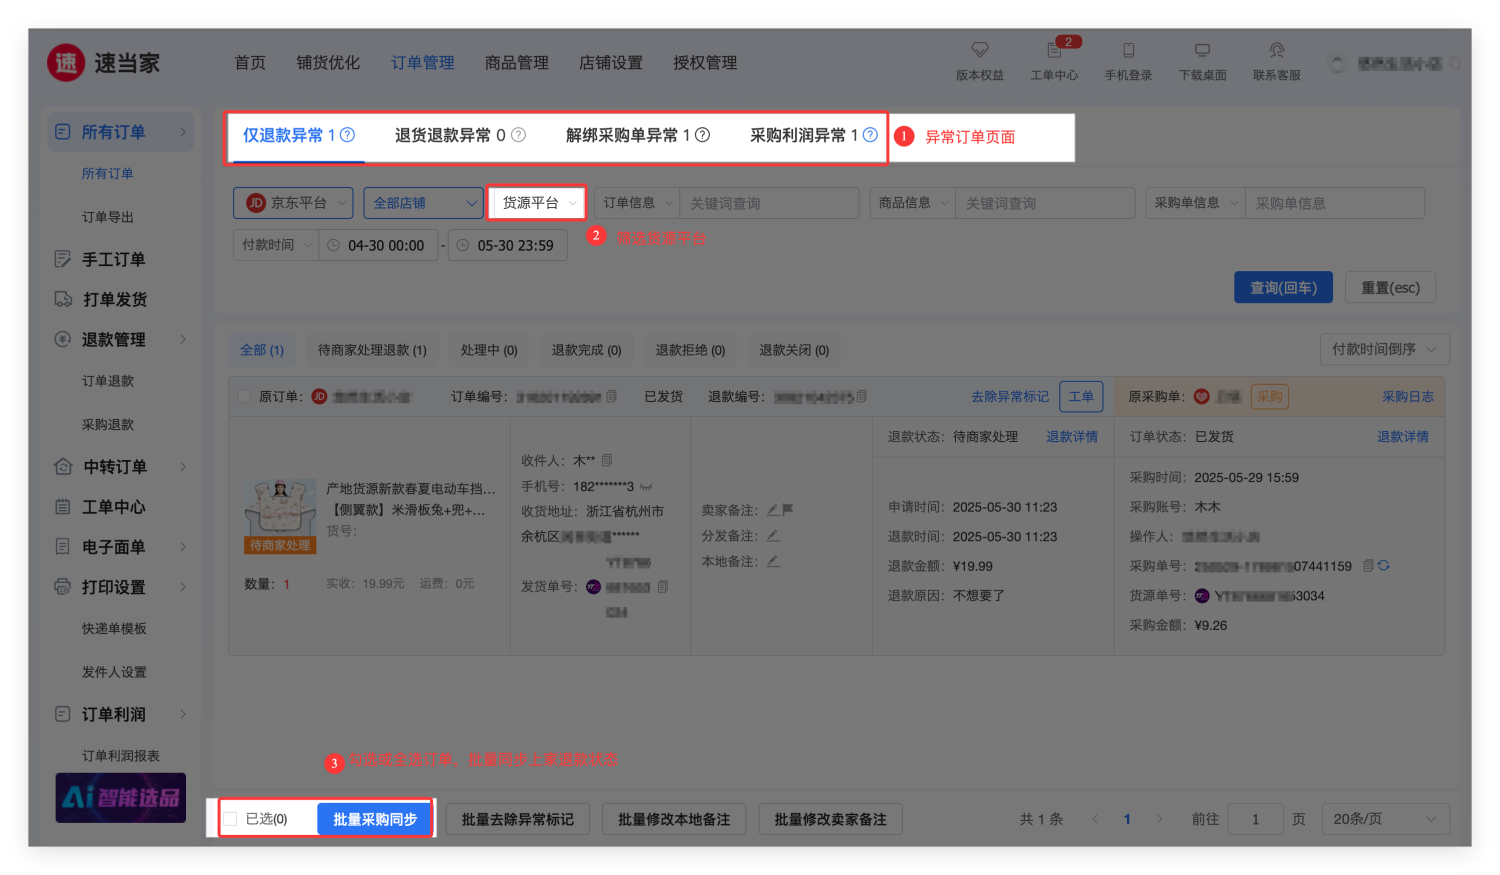Image resolution: width=1500 pixels, height=875 pixels.
Task: Open 联系客服 headset icon
Action: pyautogui.click(x=1276, y=50)
